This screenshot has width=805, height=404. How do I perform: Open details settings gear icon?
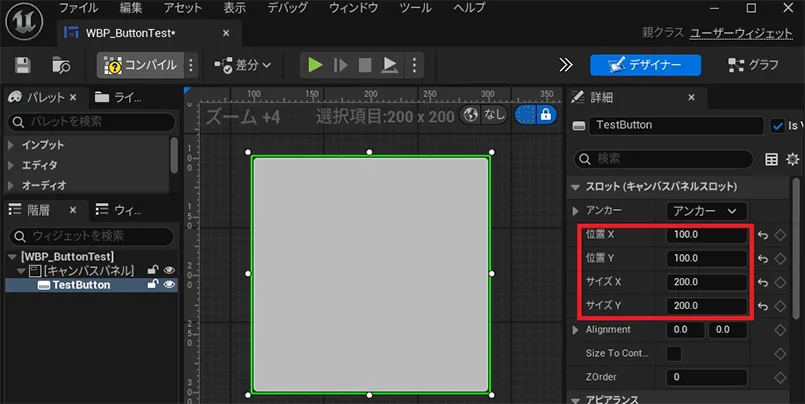(793, 159)
